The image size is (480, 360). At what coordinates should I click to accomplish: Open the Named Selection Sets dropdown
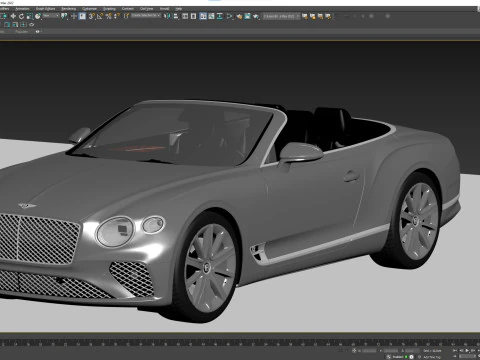(x=146, y=16)
